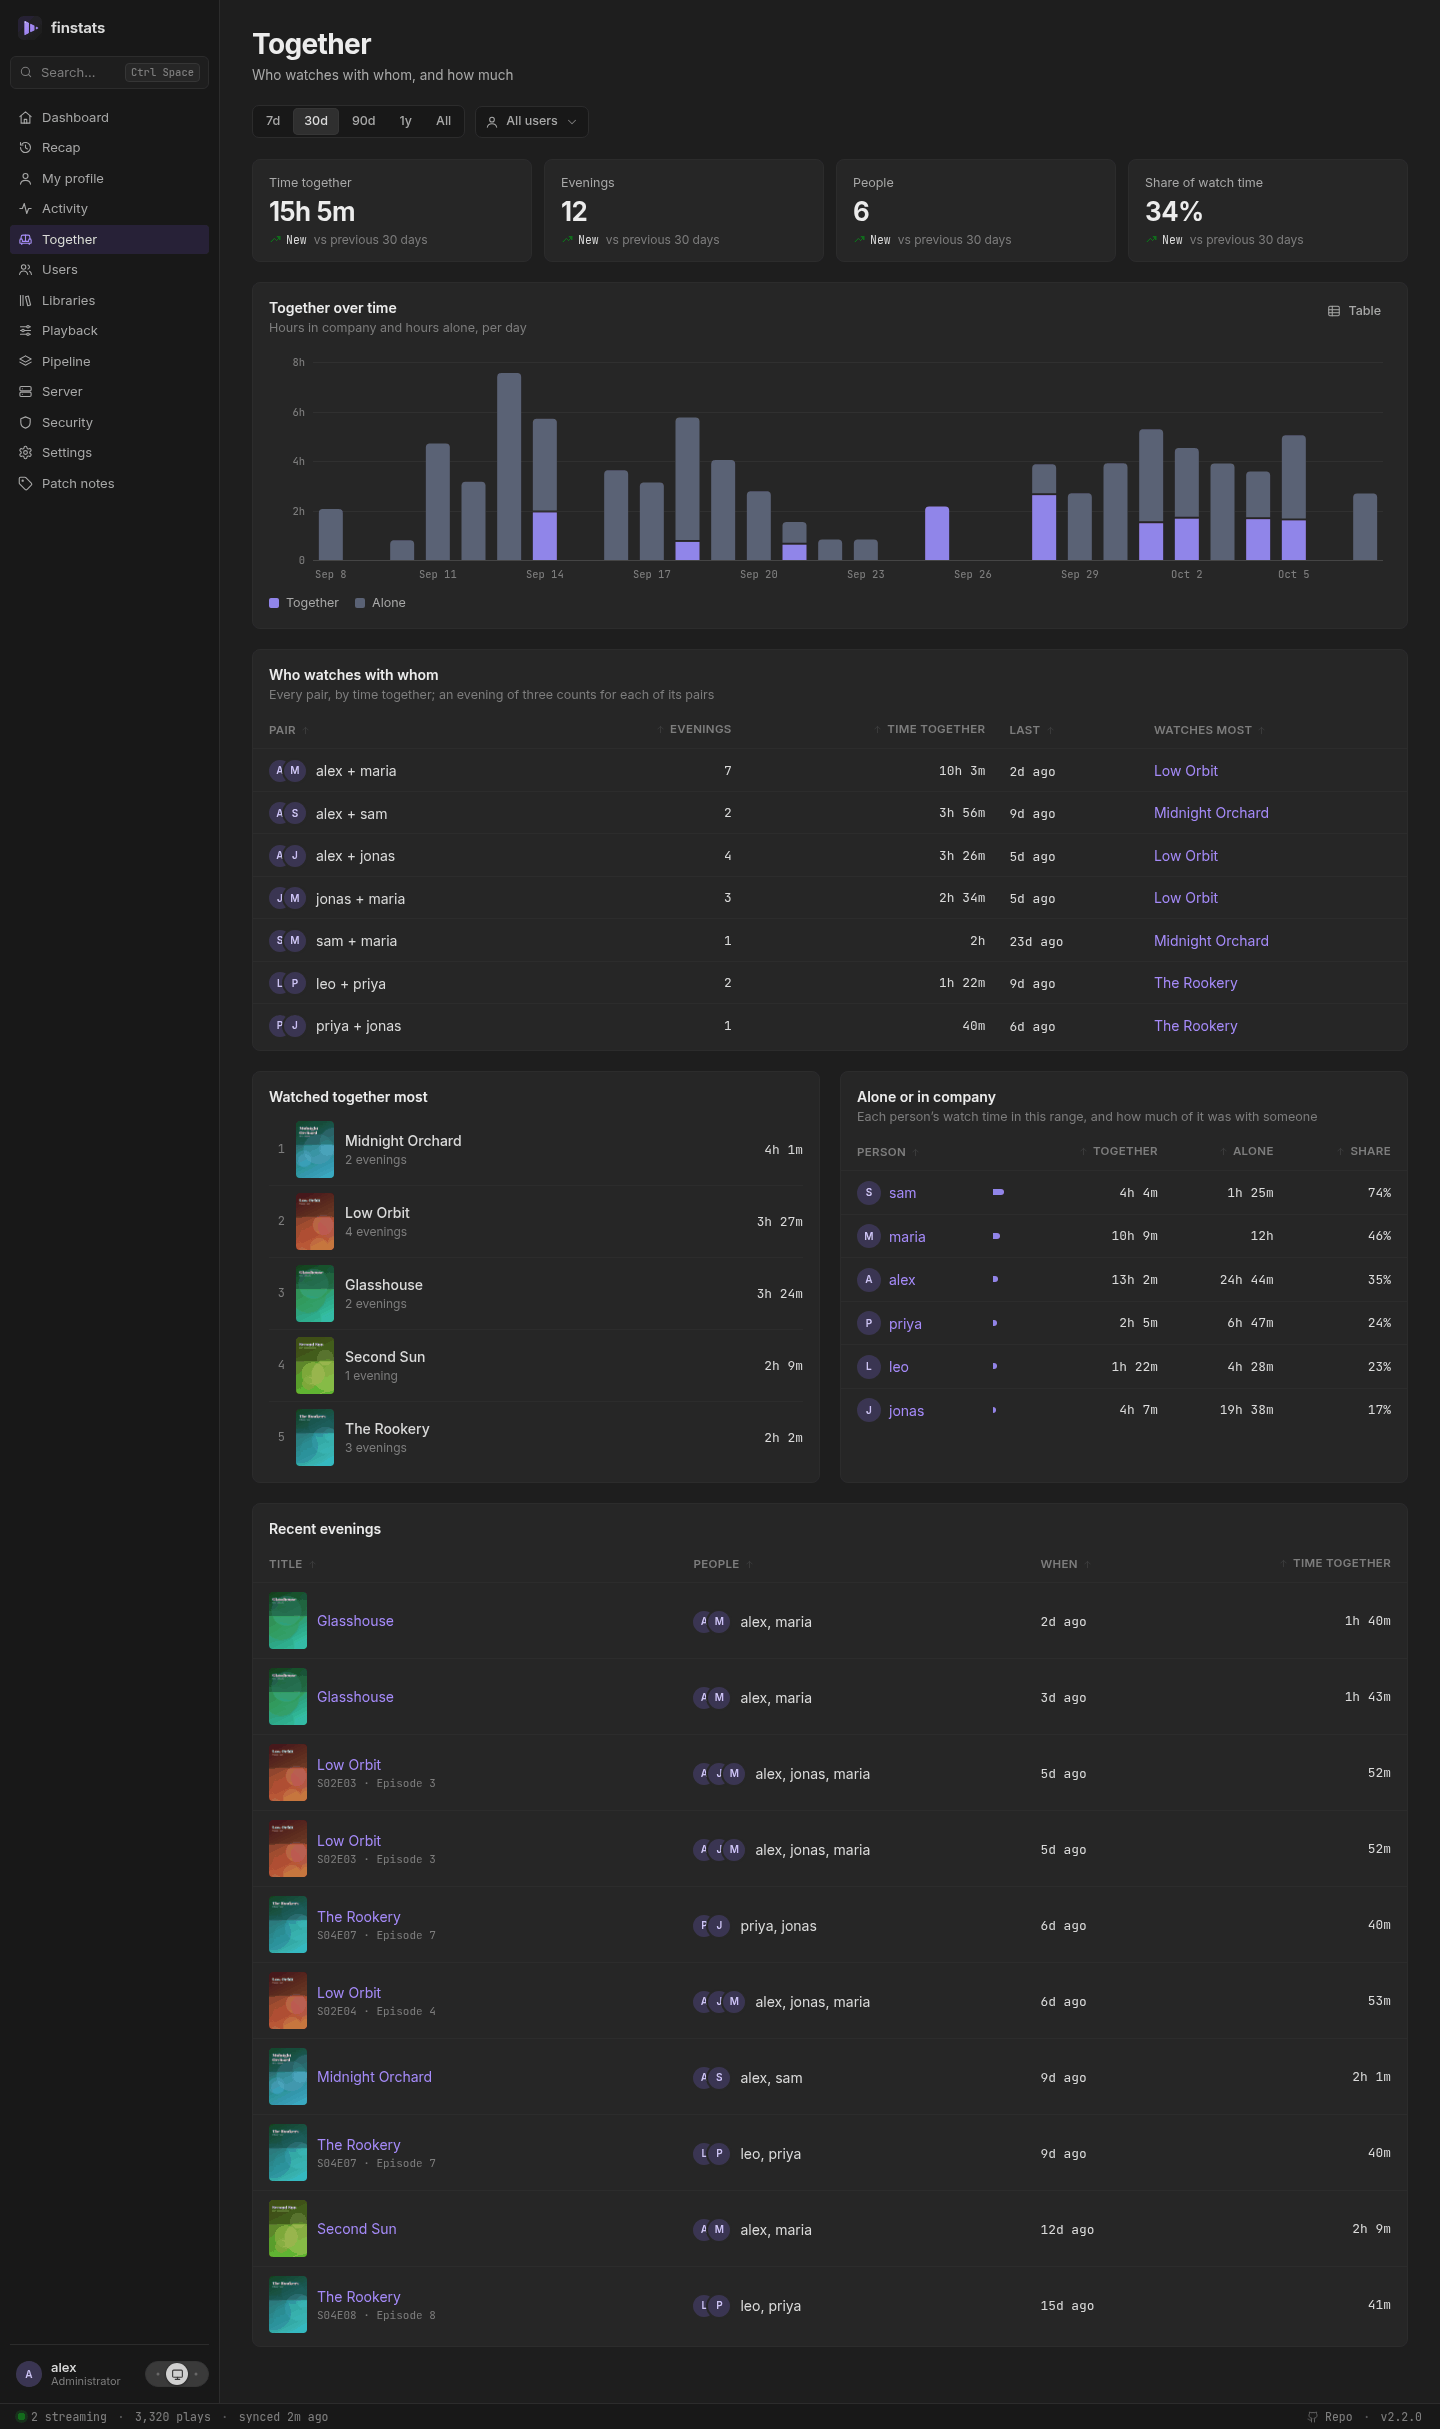The image size is (1440, 2429).
Task: Open the Users page in sidebar
Action: [x=110, y=270]
